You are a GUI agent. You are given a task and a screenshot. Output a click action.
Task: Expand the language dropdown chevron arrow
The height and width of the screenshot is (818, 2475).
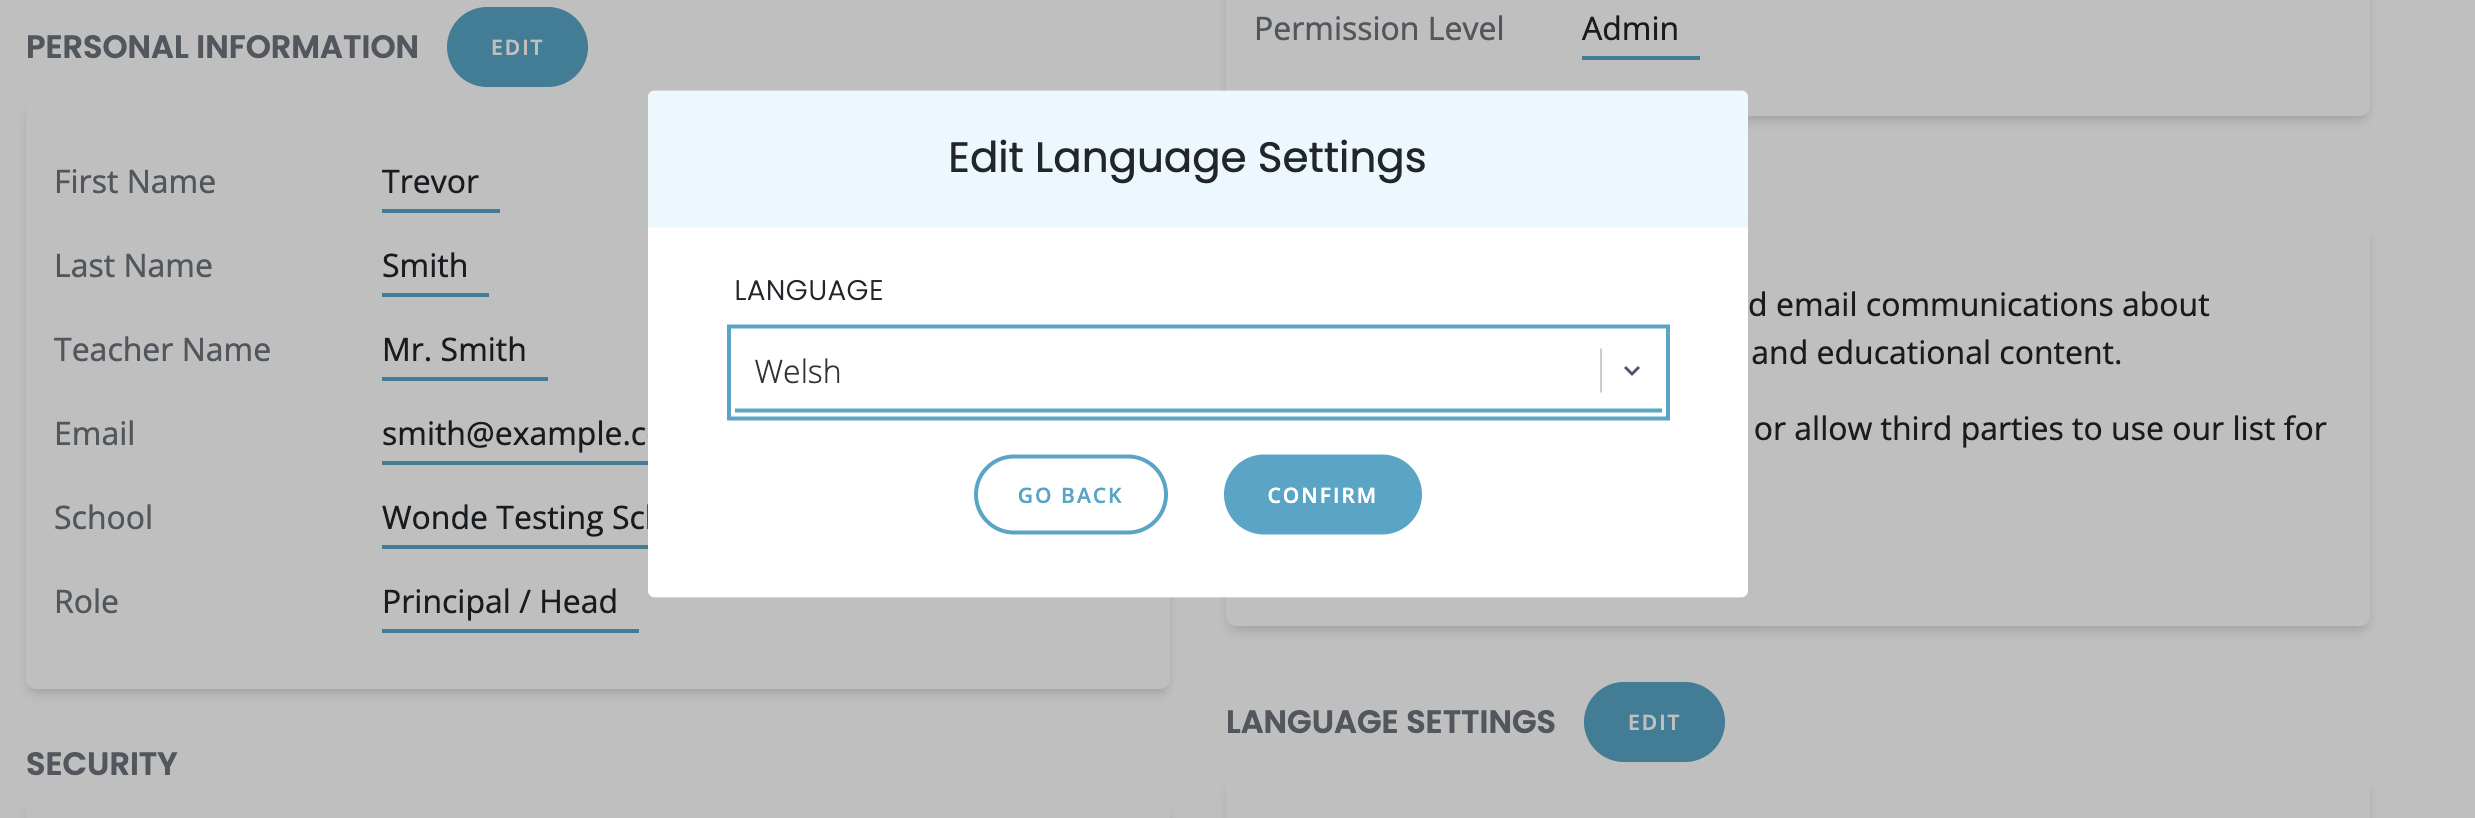click(1632, 371)
